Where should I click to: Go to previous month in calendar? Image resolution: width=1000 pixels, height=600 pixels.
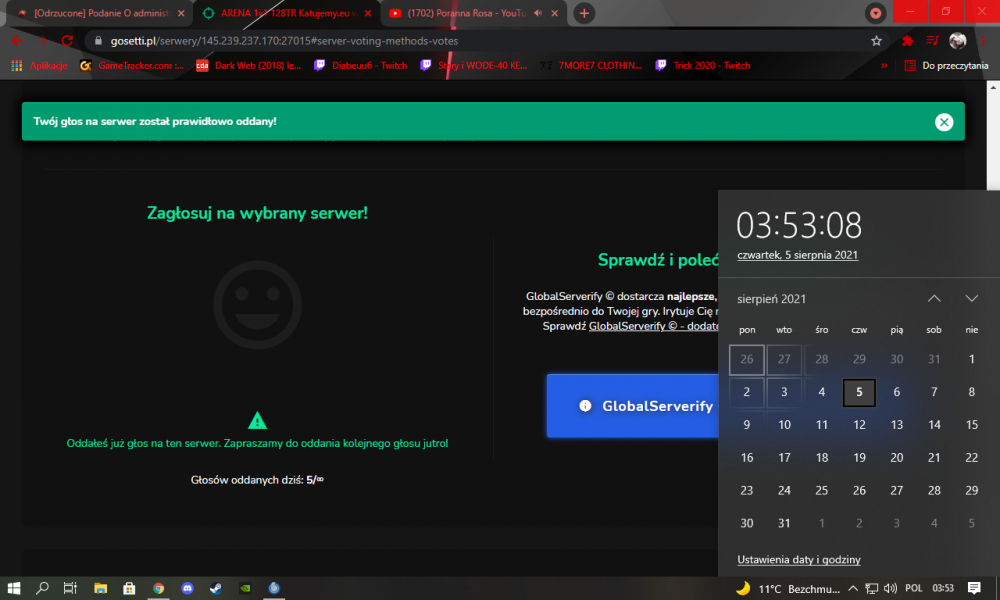(x=934, y=298)
